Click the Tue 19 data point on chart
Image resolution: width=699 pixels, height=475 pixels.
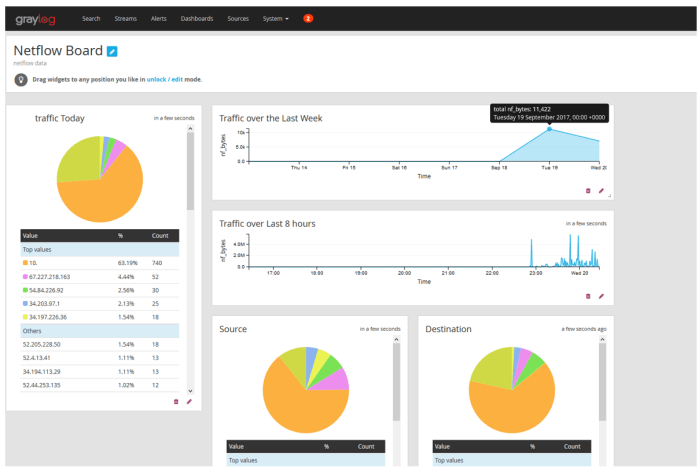coord(549,129)
